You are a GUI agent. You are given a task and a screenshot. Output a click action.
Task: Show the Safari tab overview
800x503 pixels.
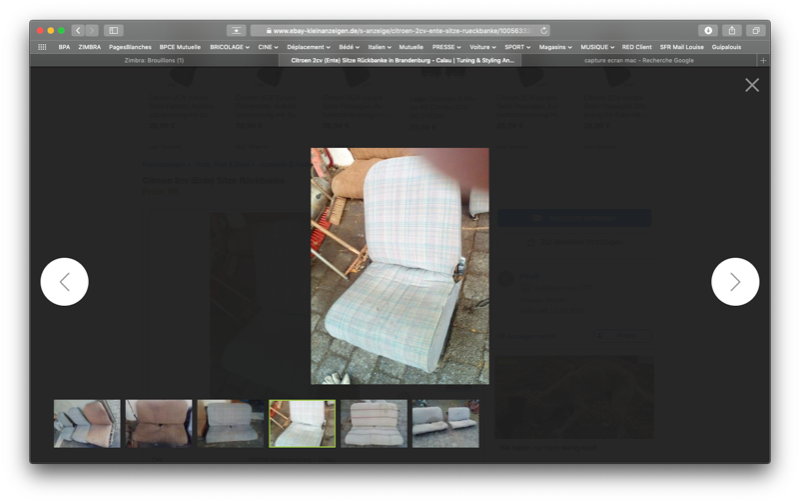(756, 31)
